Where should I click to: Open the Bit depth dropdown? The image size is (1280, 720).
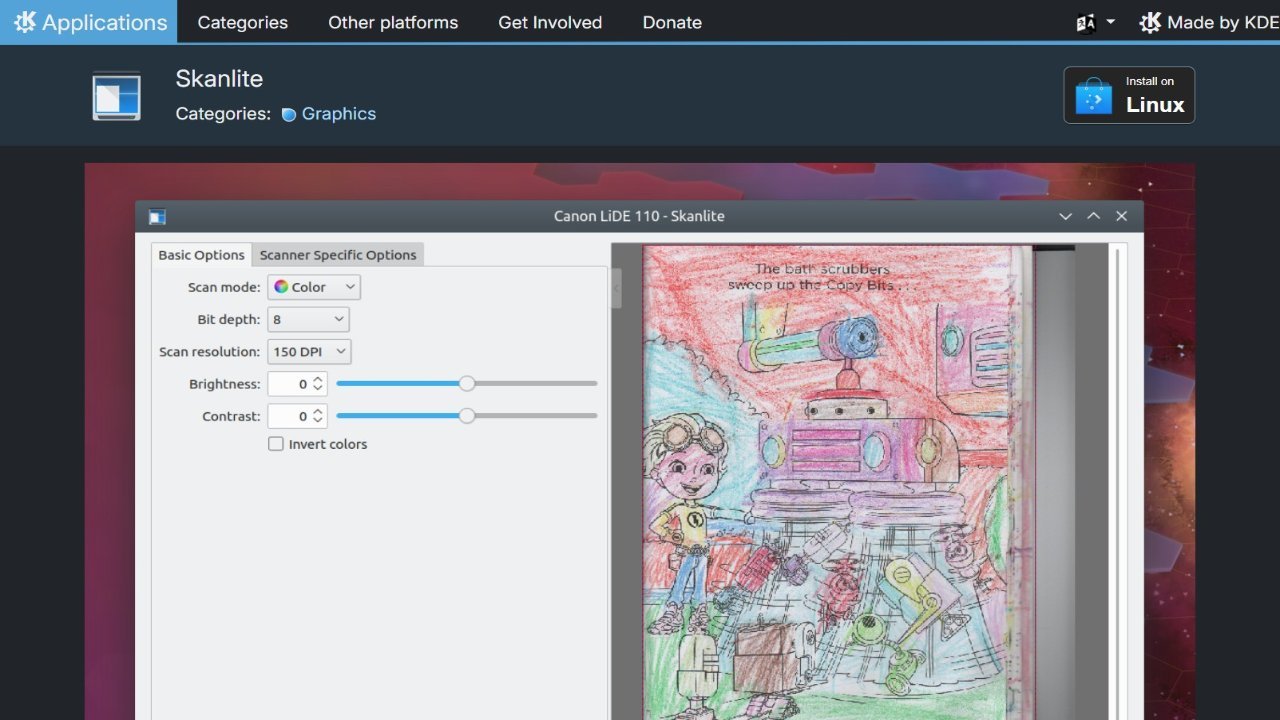(x=308, y=320)
